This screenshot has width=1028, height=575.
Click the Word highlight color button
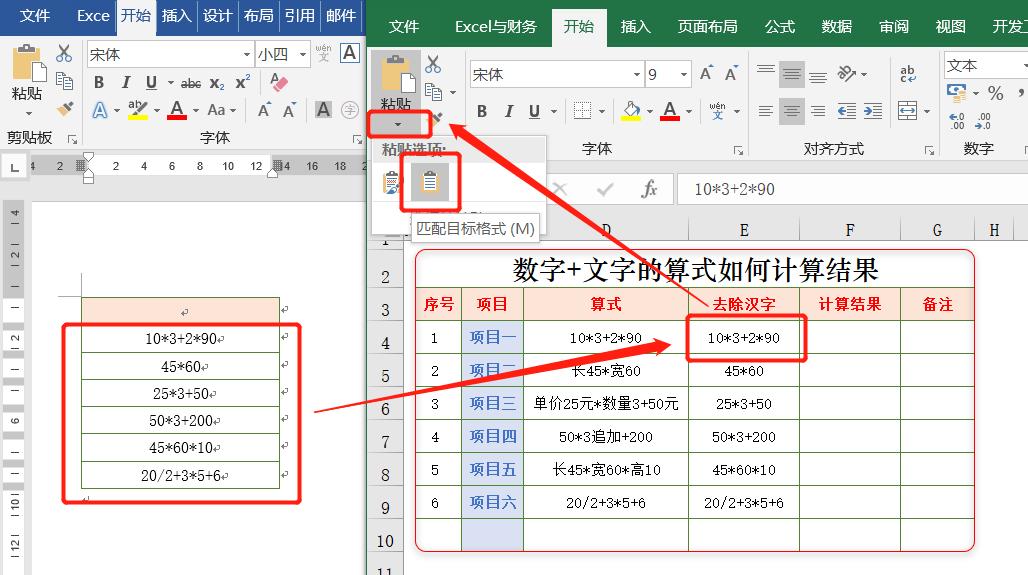click(x=138, y=110)
